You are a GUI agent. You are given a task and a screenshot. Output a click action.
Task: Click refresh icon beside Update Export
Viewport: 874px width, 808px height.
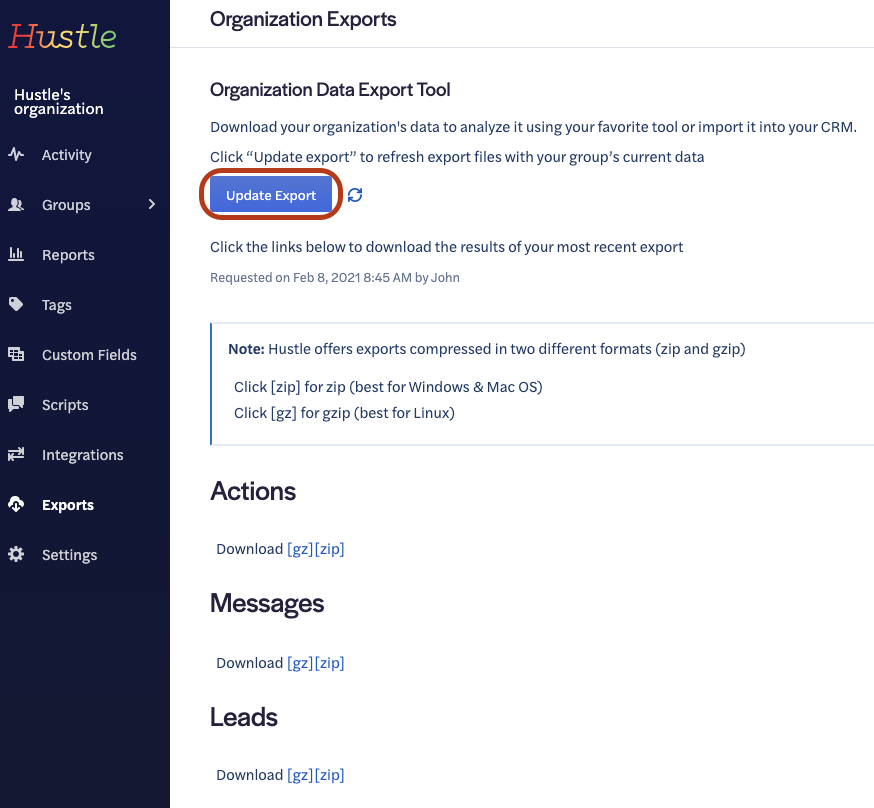tap(355, 195)
